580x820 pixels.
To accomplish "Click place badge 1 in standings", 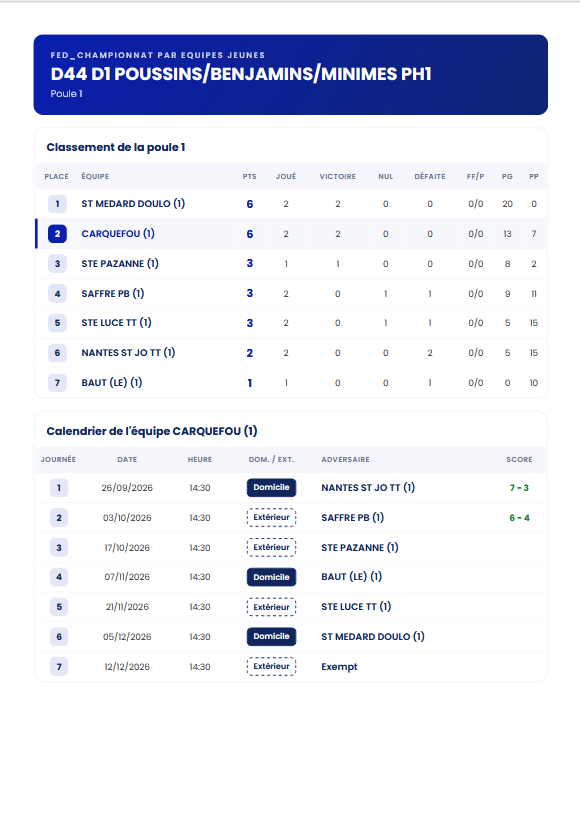I will tap(58, 203).
